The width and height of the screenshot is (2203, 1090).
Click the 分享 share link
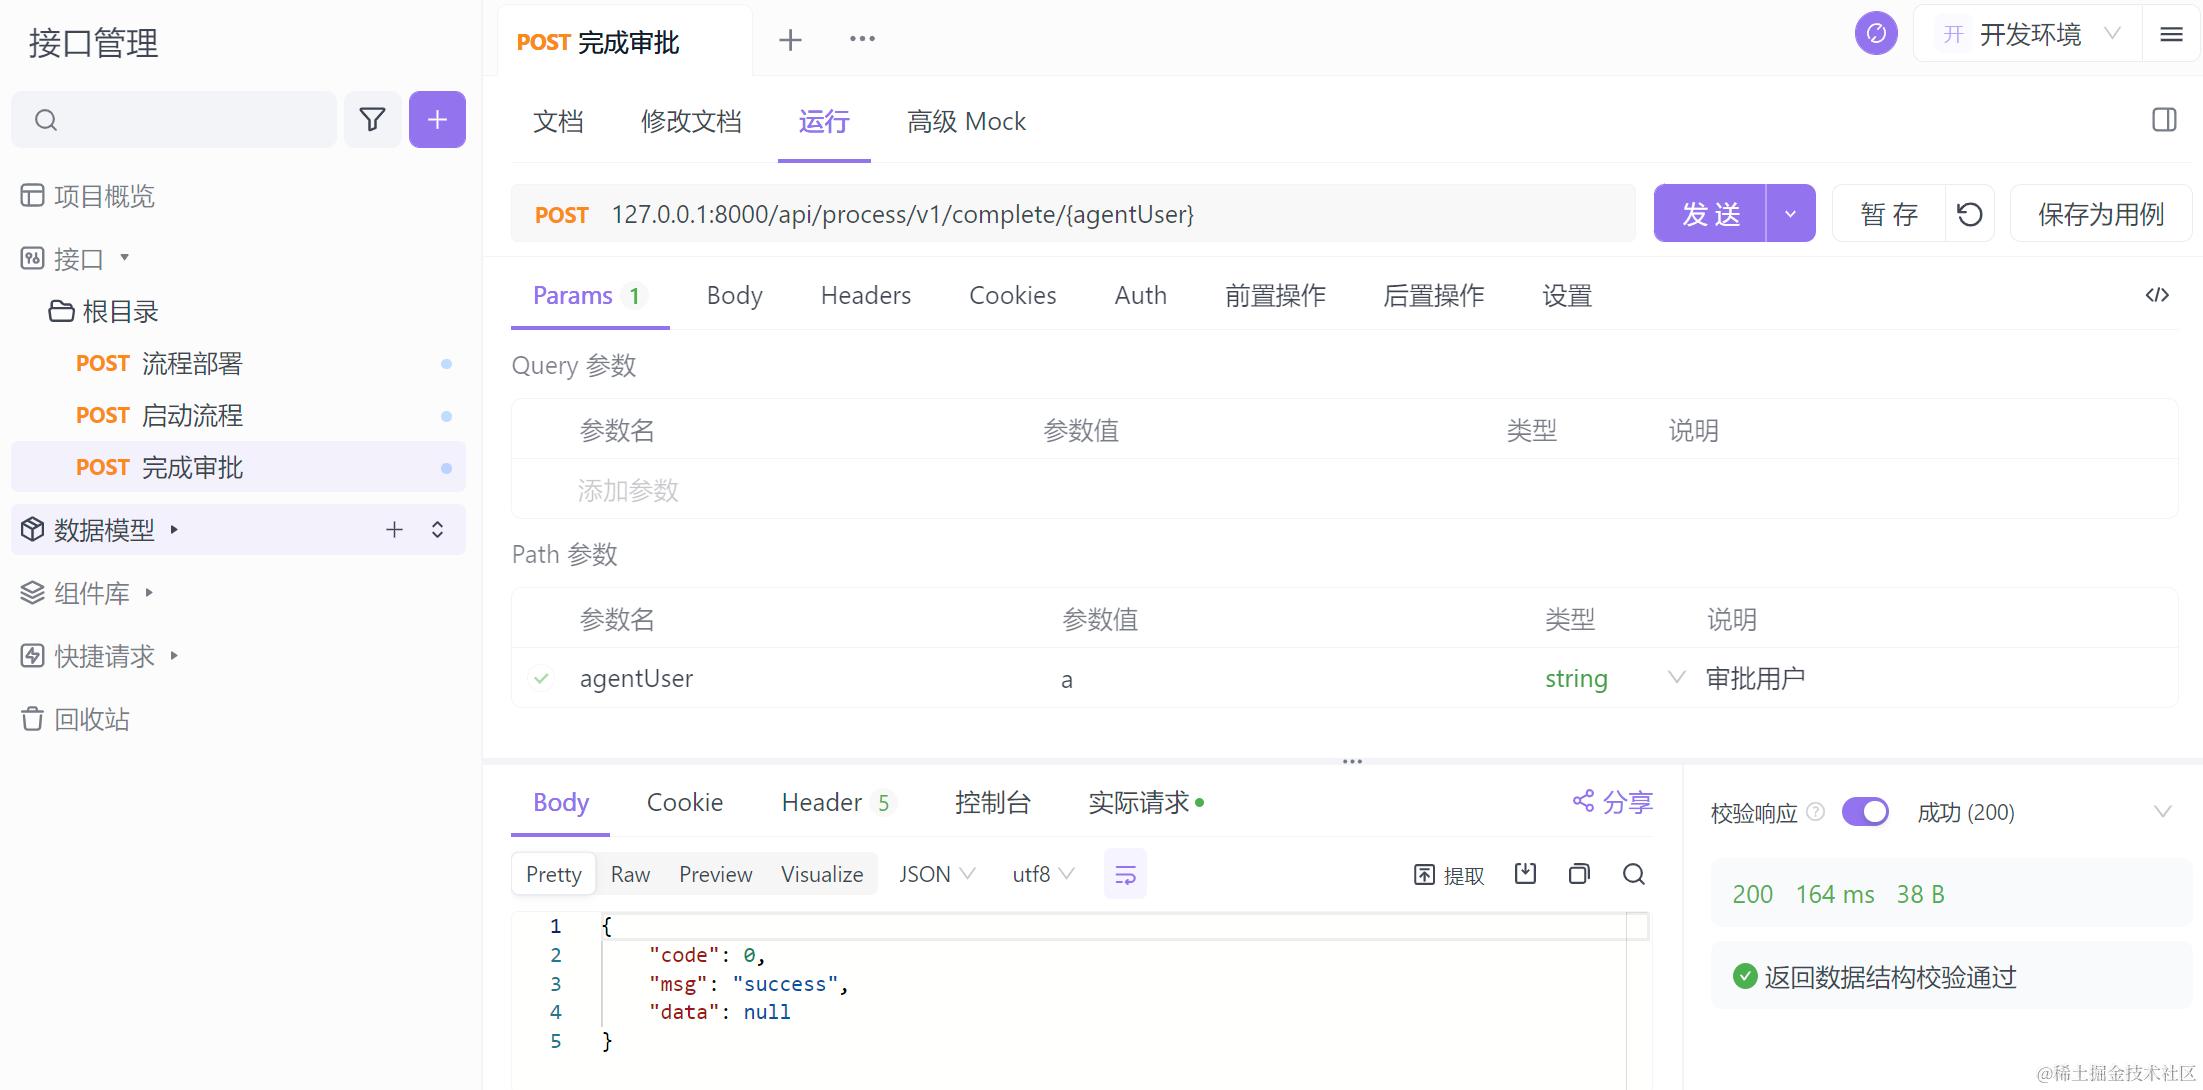[x=1612, y=802]
